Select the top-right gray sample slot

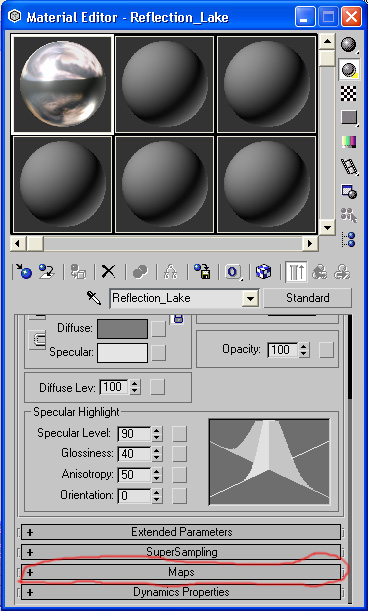point(266,84)
